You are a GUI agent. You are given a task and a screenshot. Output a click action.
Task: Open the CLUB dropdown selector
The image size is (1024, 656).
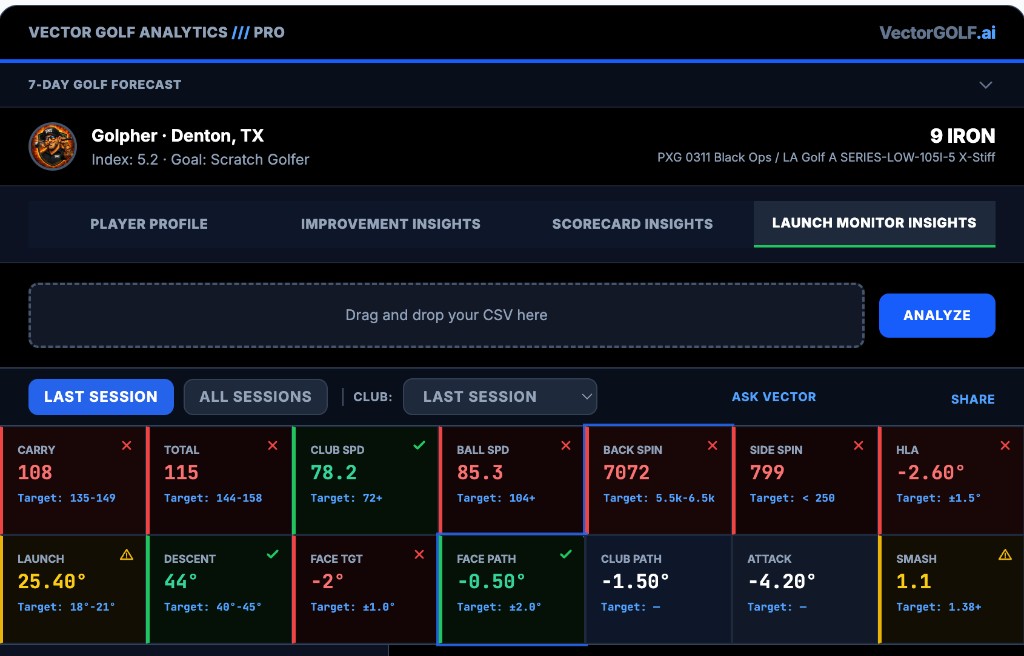(499, 397)
